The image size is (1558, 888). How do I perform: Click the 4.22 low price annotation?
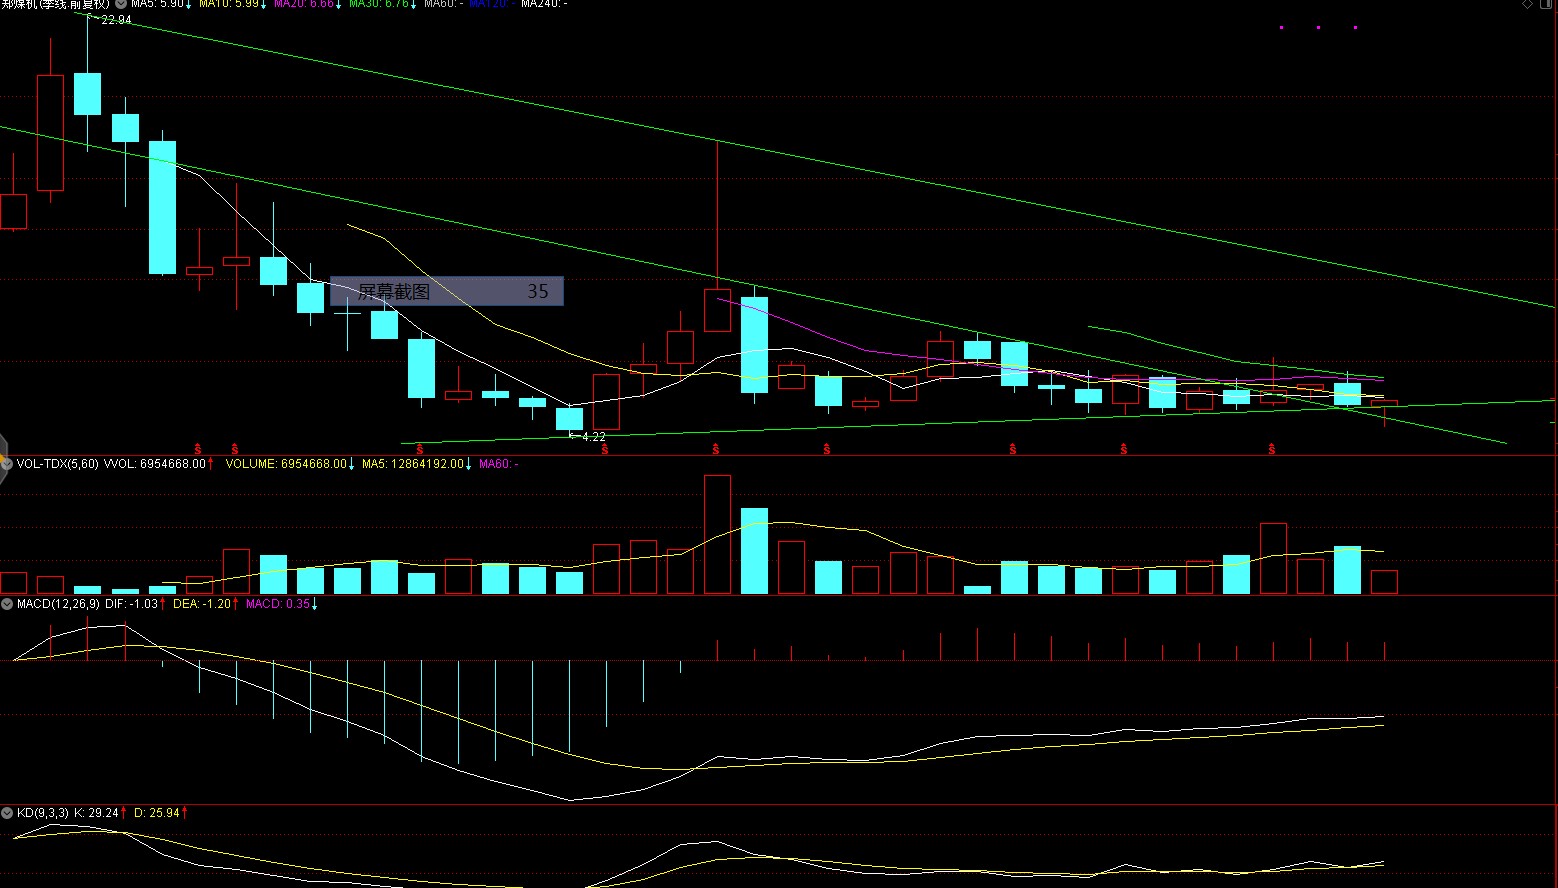[593, 437]
